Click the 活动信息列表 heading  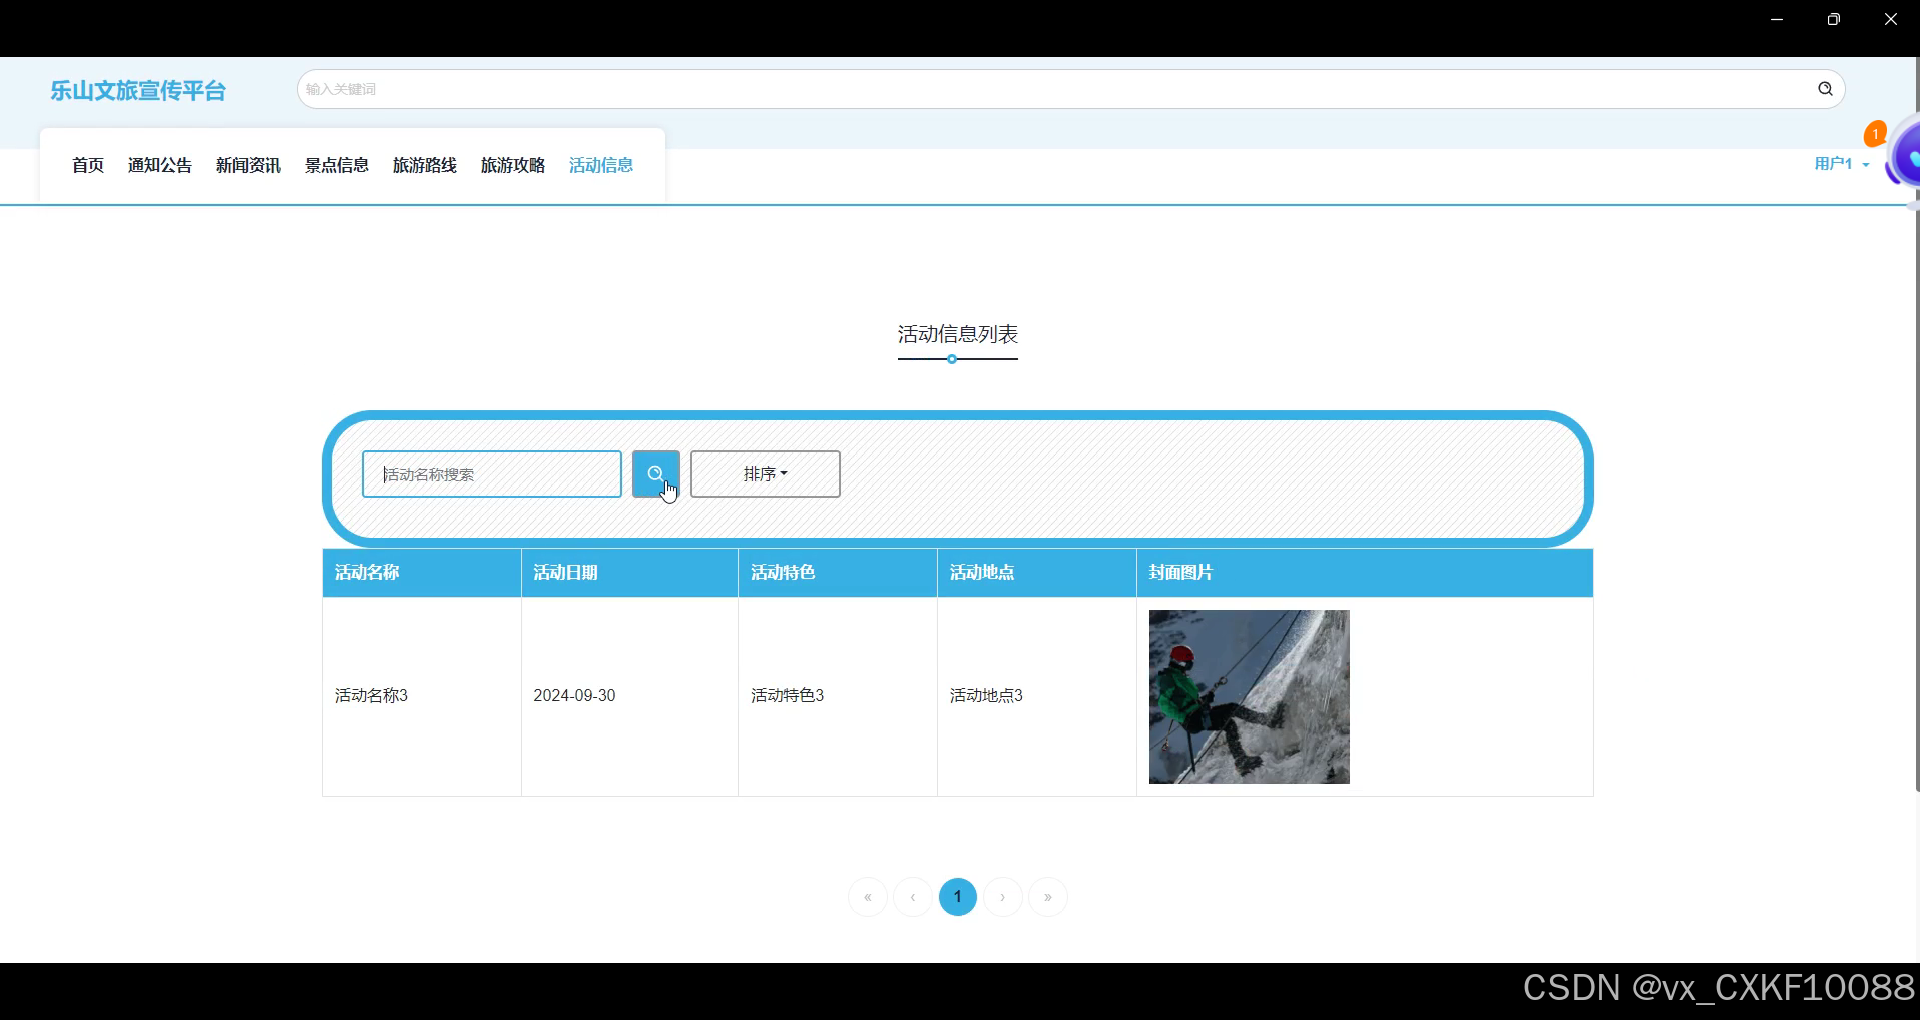[958, 334]
